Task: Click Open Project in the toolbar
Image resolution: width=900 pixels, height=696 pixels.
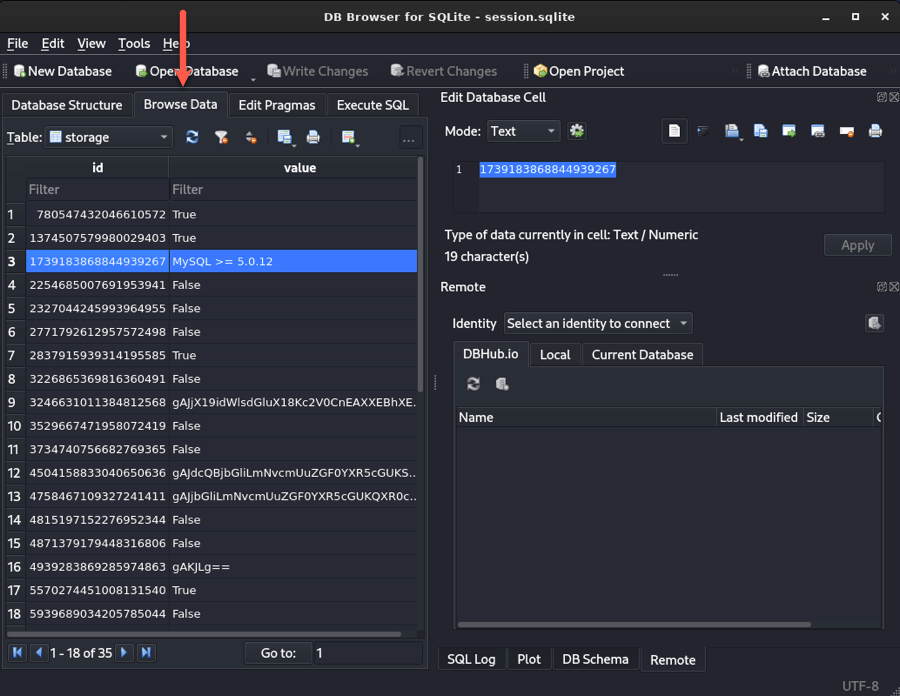Action: tap(579, 71)
